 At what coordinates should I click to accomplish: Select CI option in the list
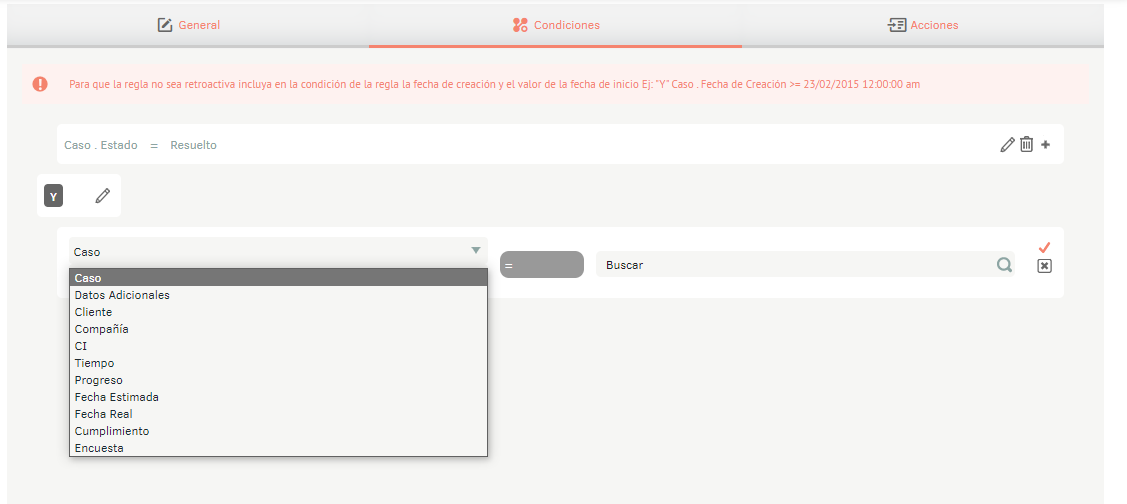278,346
